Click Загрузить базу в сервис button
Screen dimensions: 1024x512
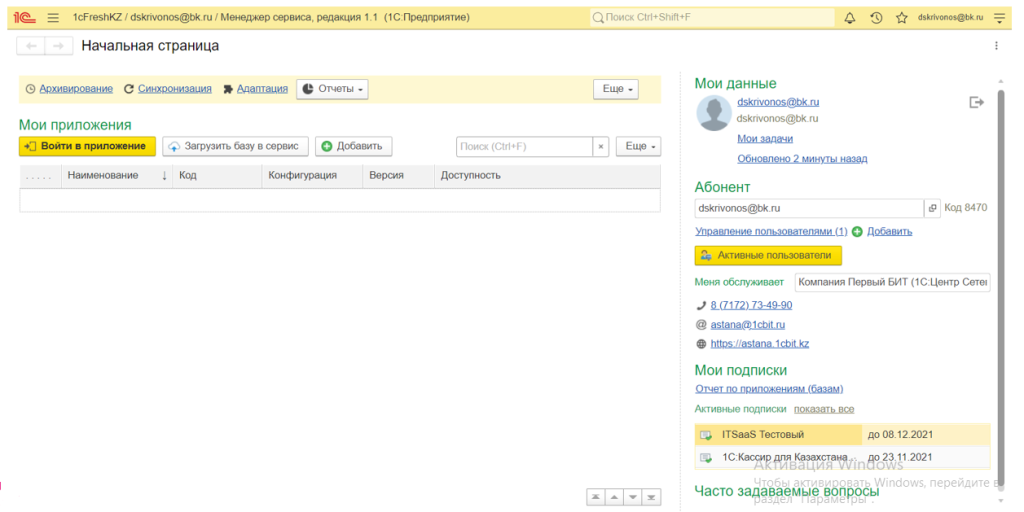point(235,146)
